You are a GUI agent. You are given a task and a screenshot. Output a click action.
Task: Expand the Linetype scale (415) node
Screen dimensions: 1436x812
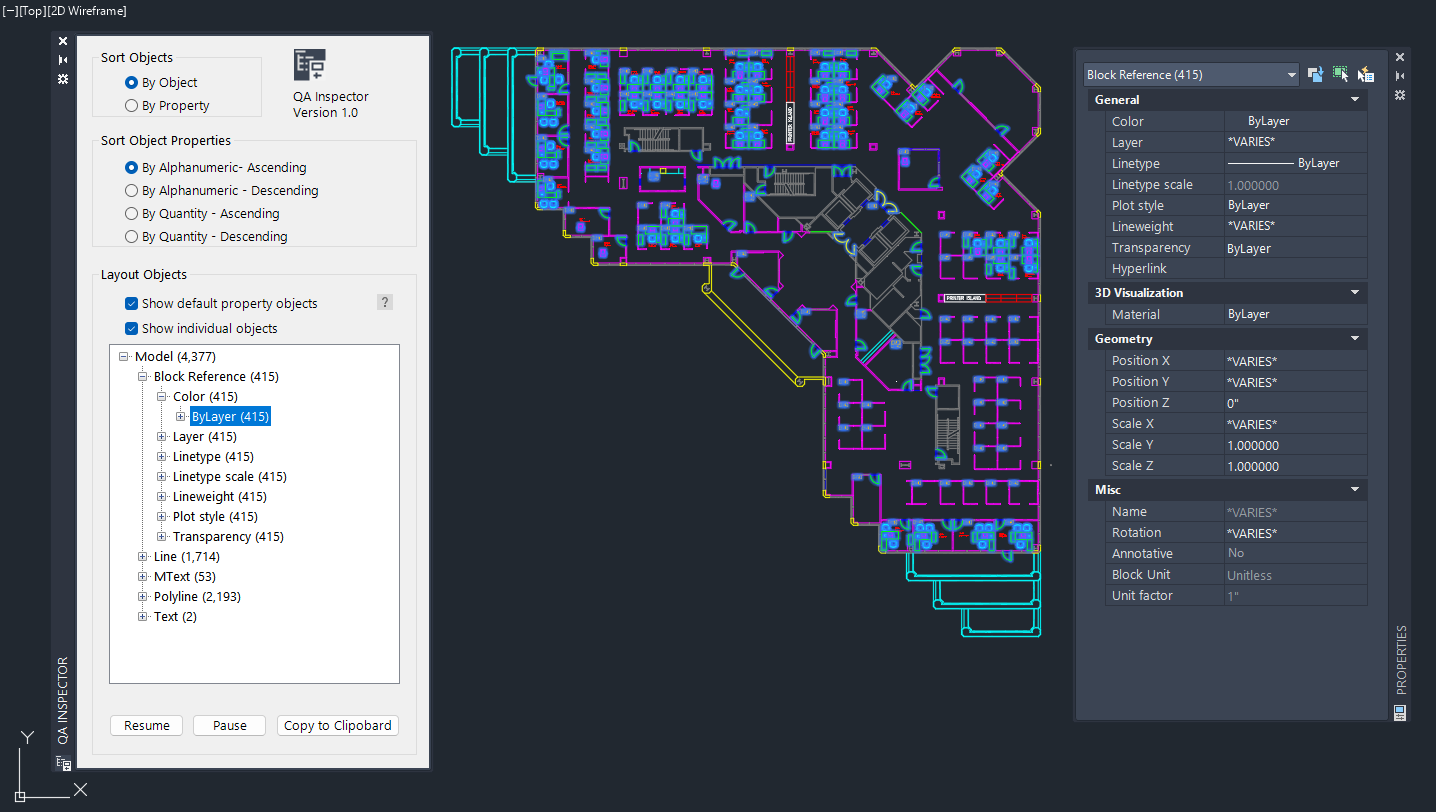point(162,477)
